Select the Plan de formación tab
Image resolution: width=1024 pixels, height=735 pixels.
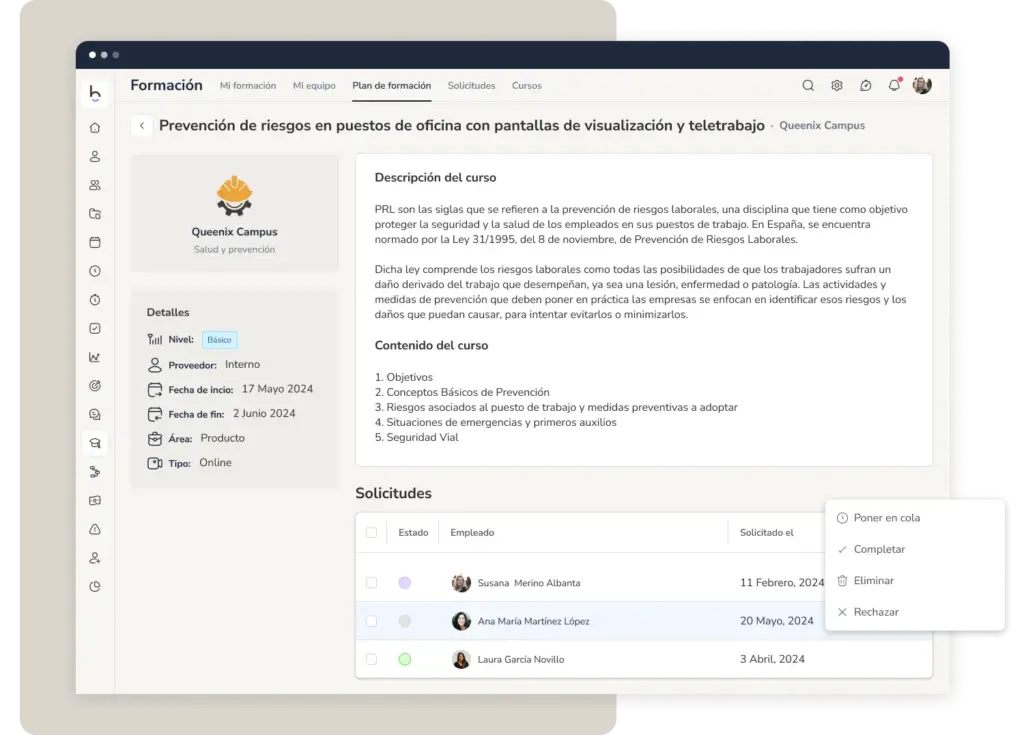[392, 86]
